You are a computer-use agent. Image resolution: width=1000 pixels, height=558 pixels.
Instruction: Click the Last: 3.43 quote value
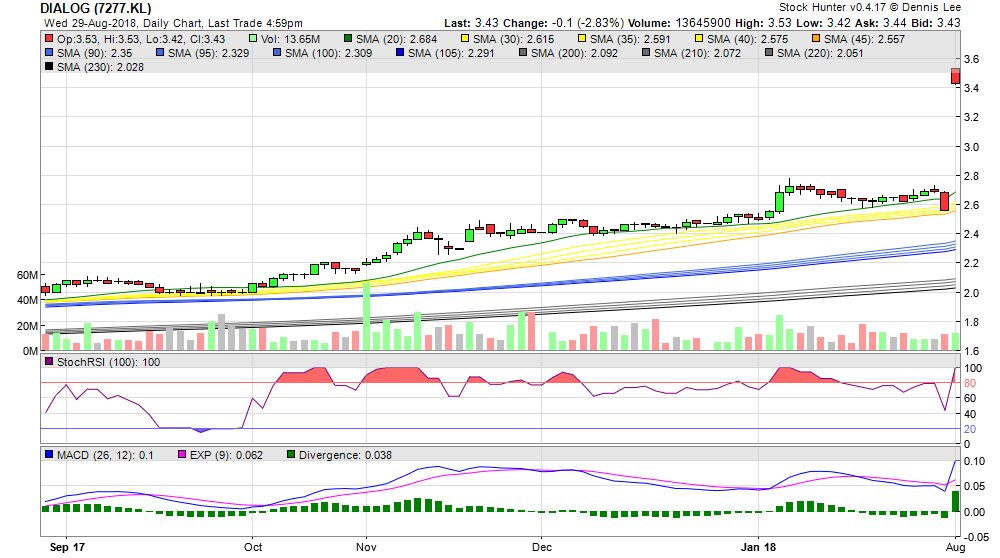472,23
